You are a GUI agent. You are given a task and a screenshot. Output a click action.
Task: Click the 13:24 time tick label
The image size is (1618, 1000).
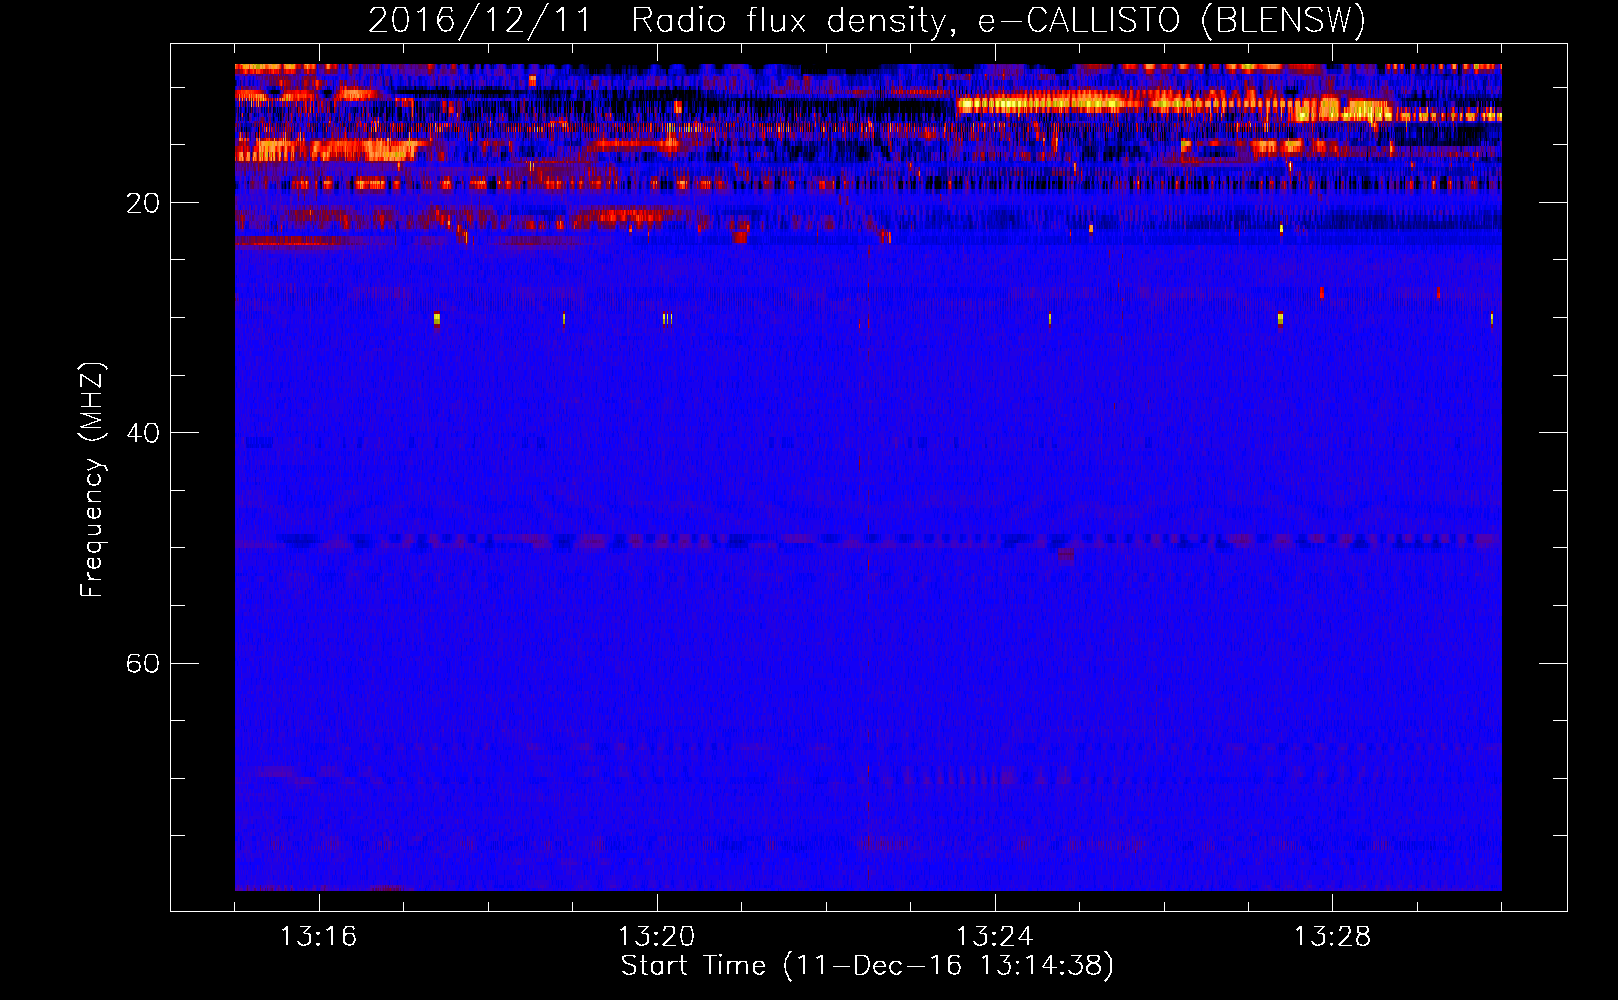[x=994, y=936]
